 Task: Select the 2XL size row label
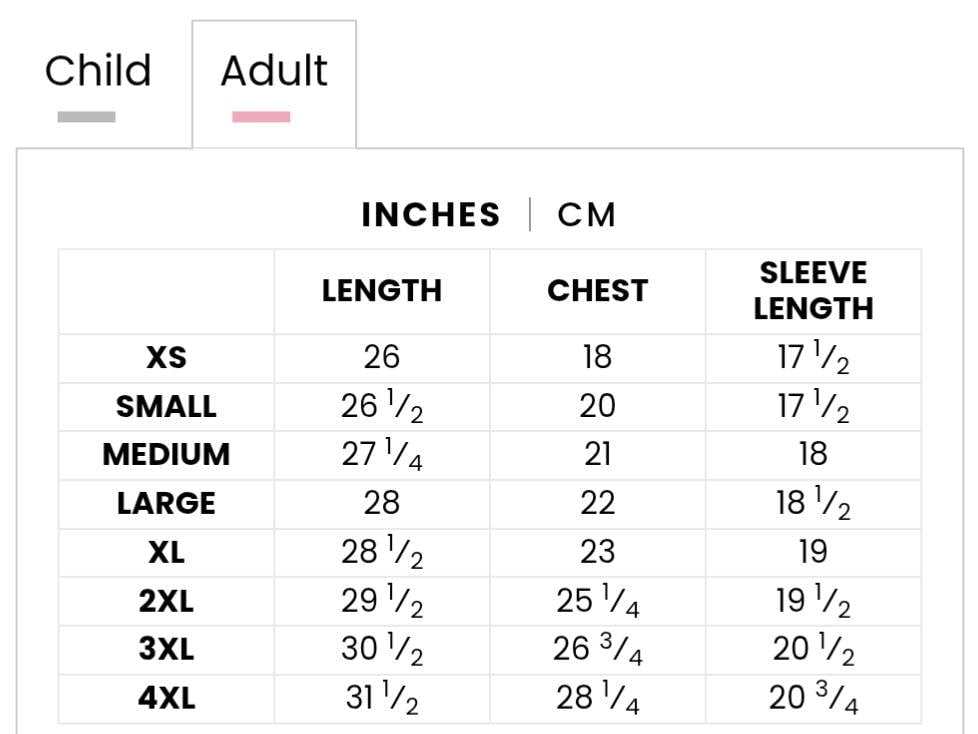pyautogui.click(x=167, y=601)
